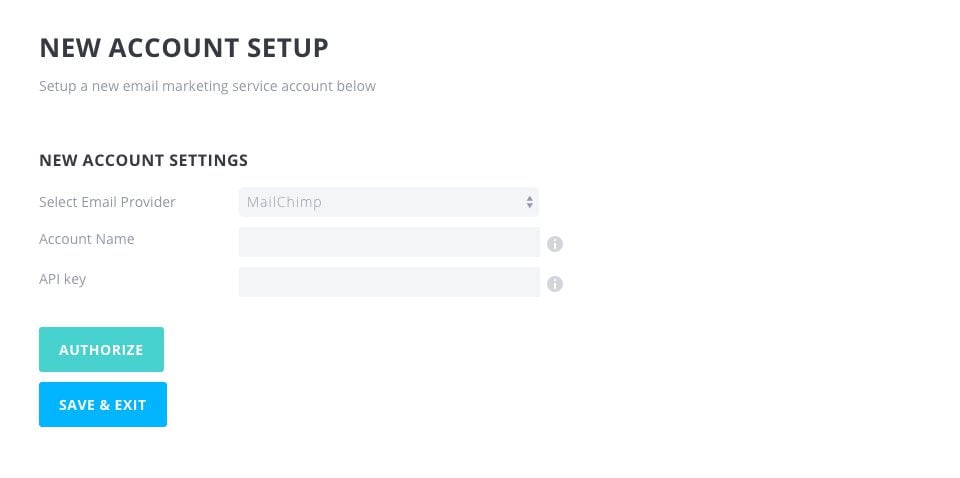Click the info icon beside API key
Image resolution: width=960 pixels, height=478 pixels.
coord(555,284)
